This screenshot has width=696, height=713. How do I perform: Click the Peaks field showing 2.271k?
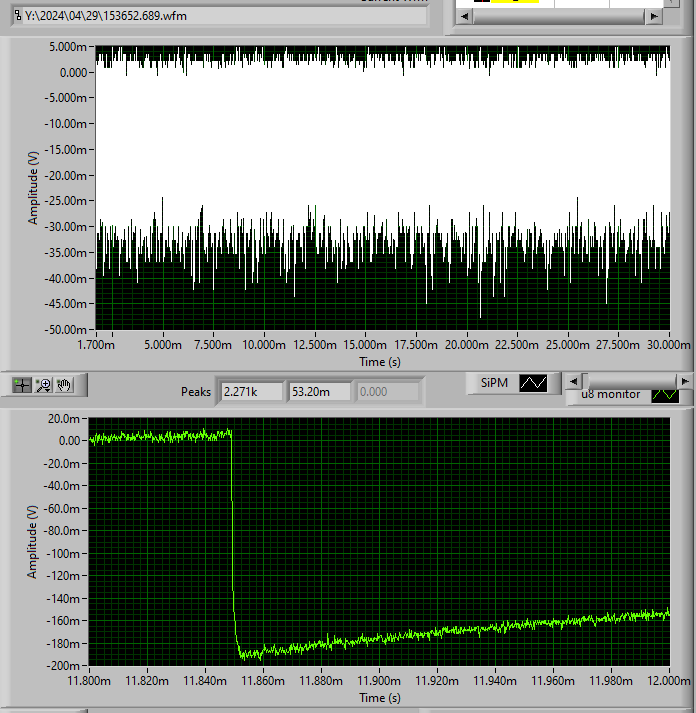[x=252, y=392]
